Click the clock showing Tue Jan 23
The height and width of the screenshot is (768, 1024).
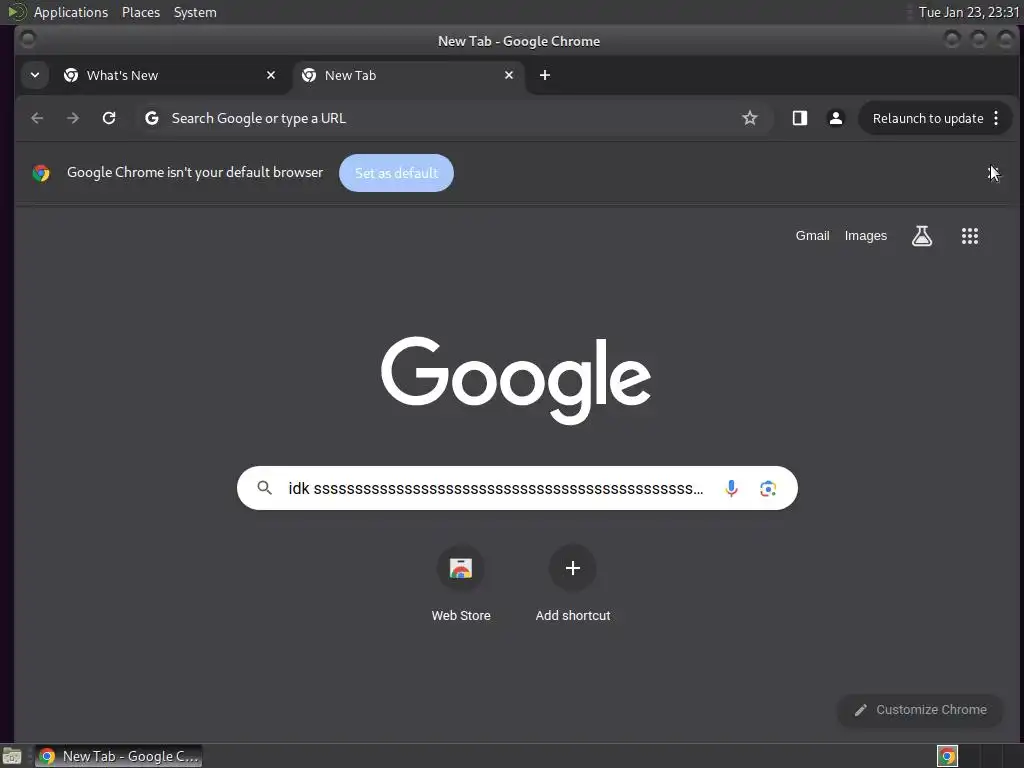(x=968, y=12)
